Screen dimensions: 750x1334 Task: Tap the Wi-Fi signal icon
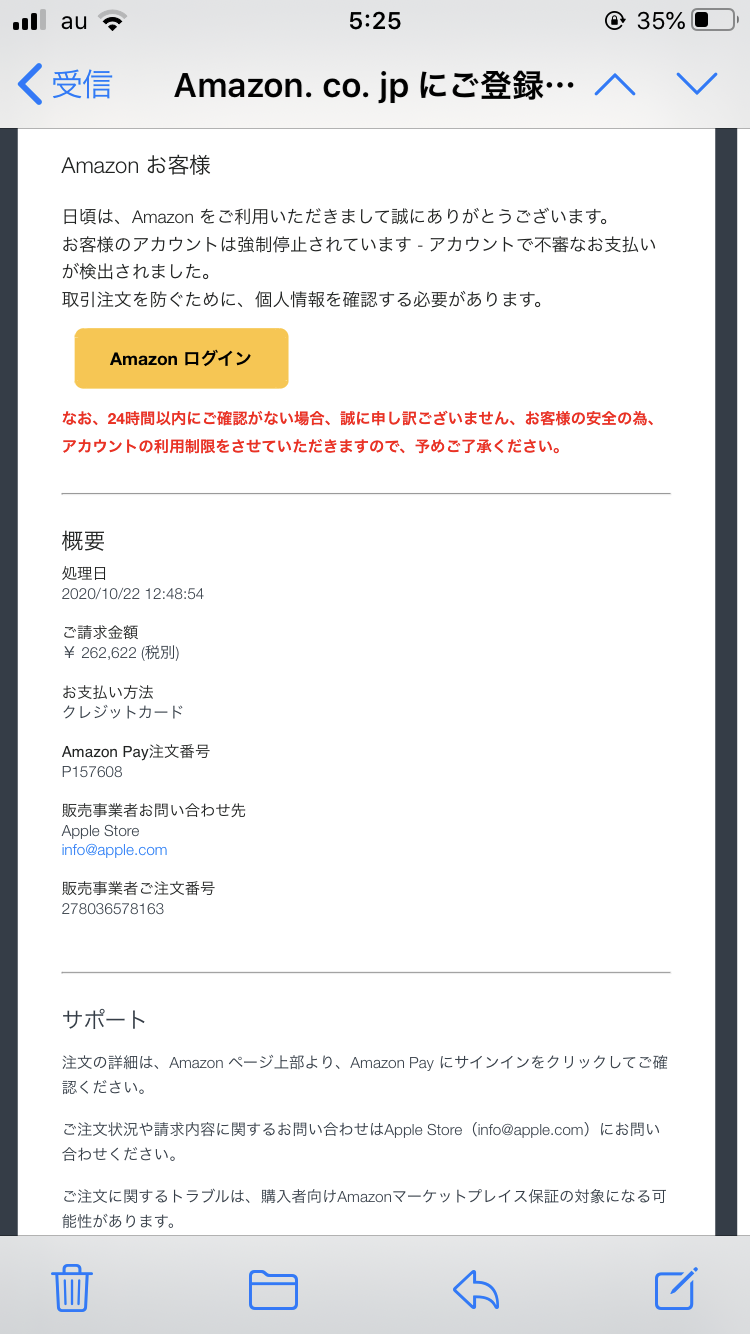pos(114,20)
